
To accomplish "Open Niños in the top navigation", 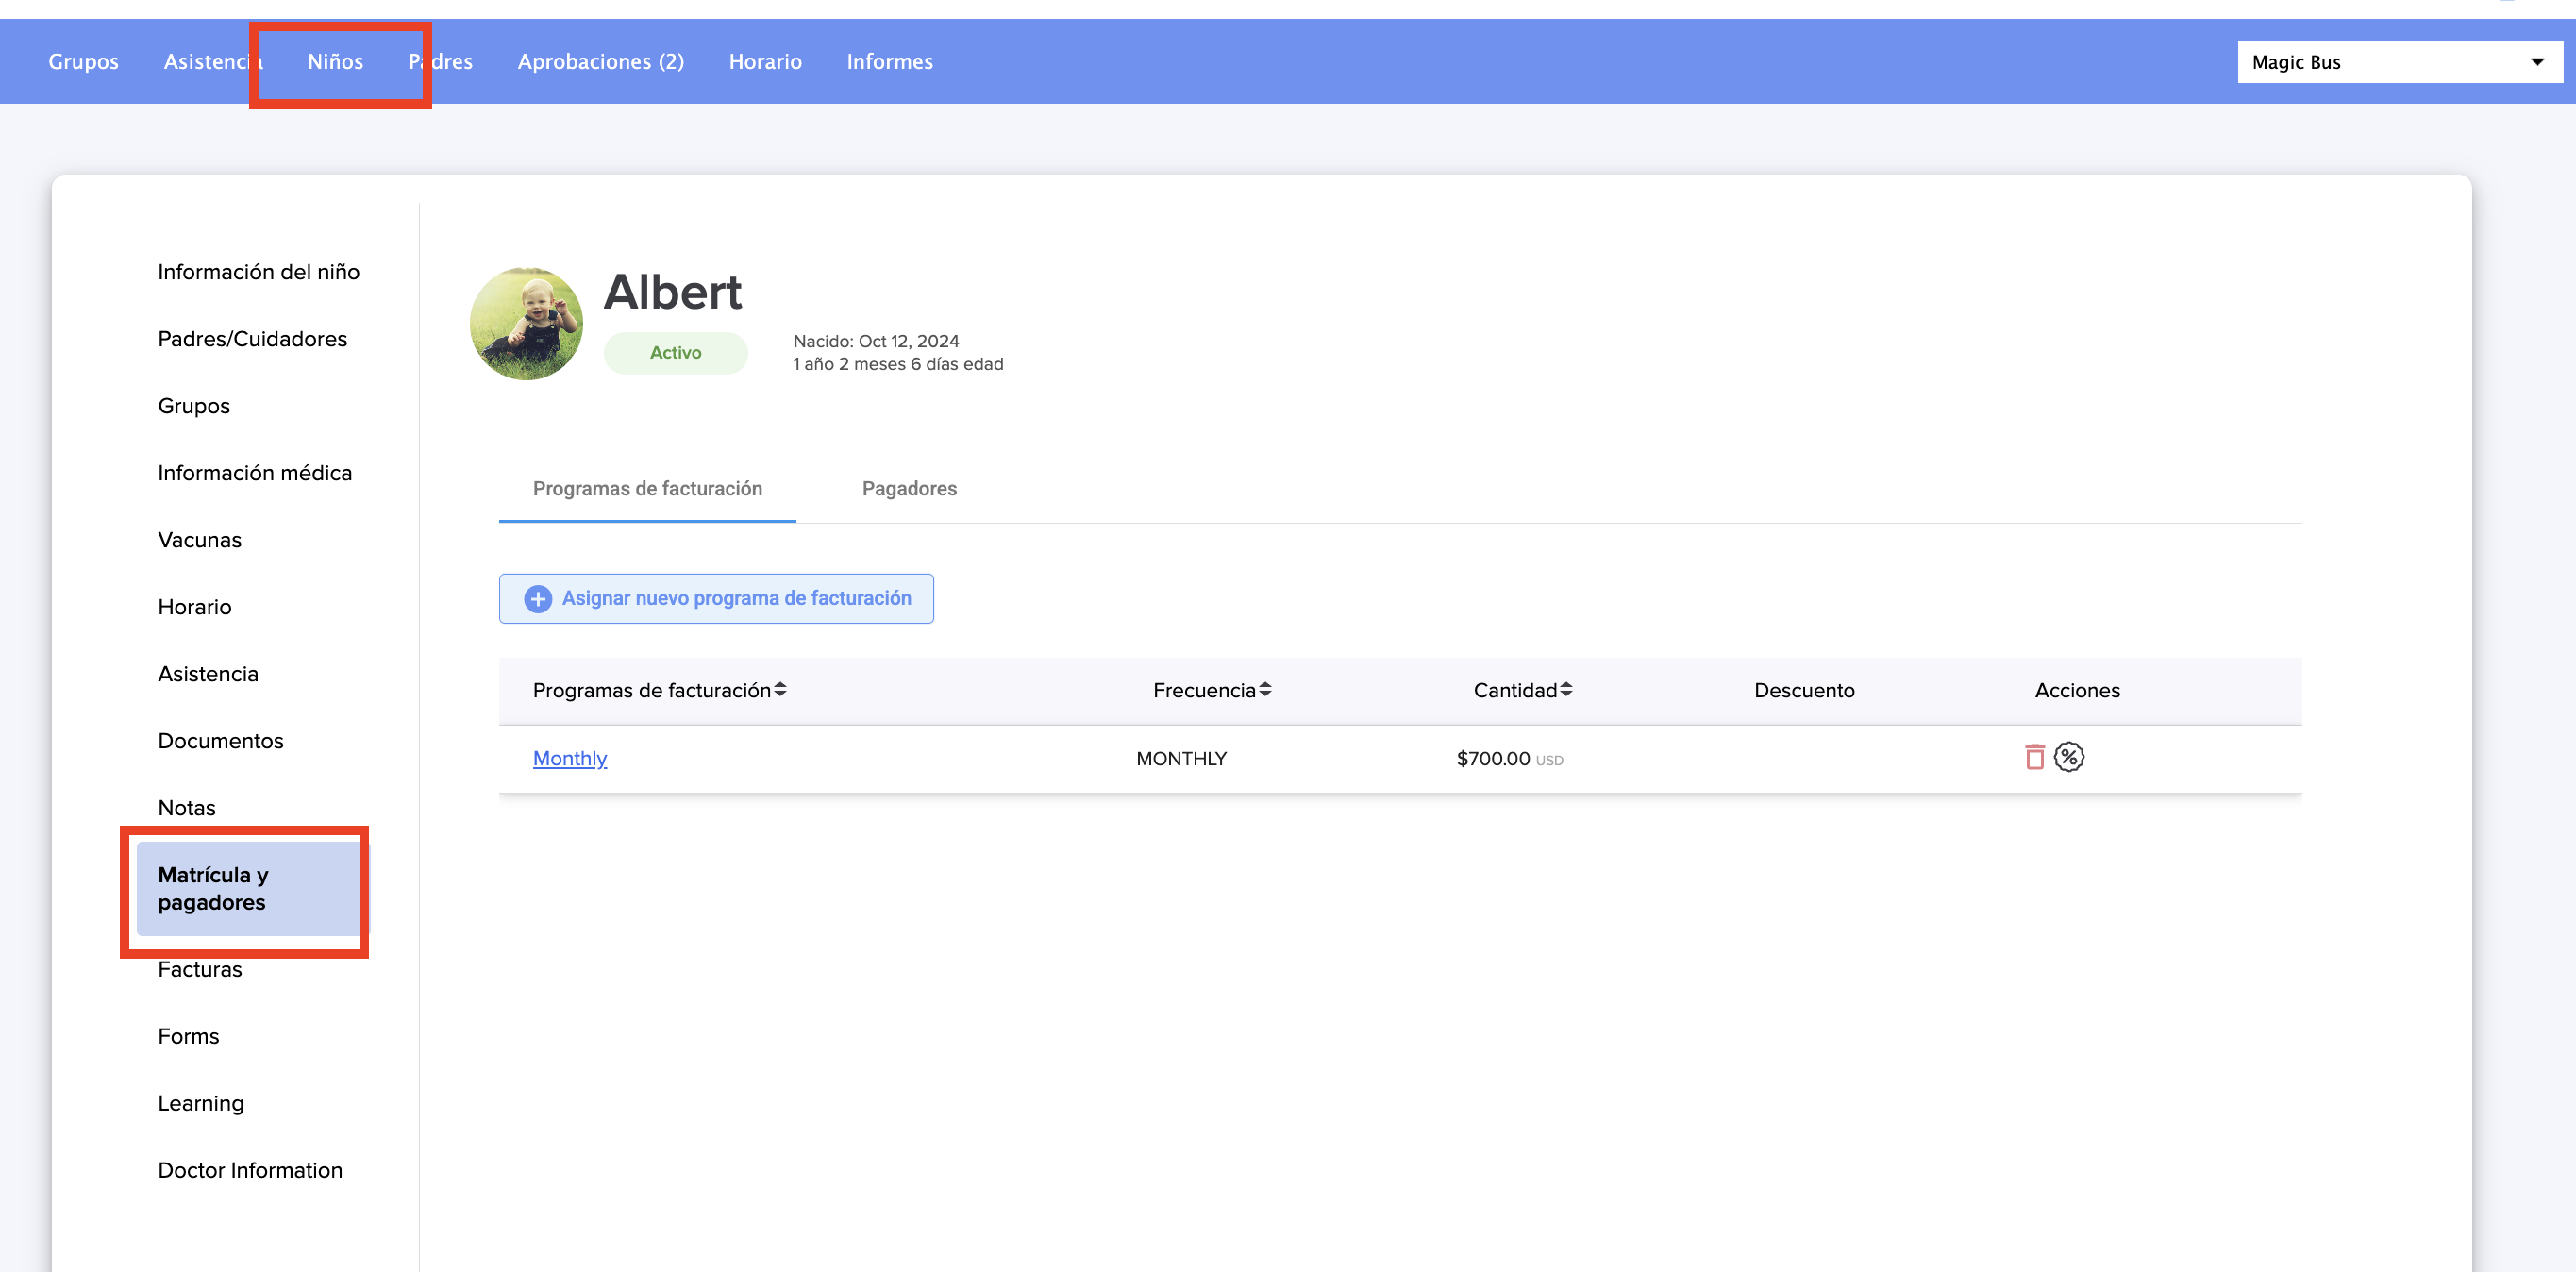I will coord(335,62).
